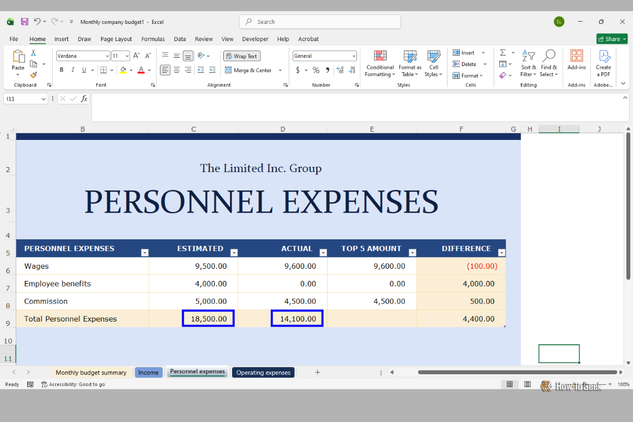
Task: Open Top 5 Amount filter dropdown
Action: click(412, 253)
